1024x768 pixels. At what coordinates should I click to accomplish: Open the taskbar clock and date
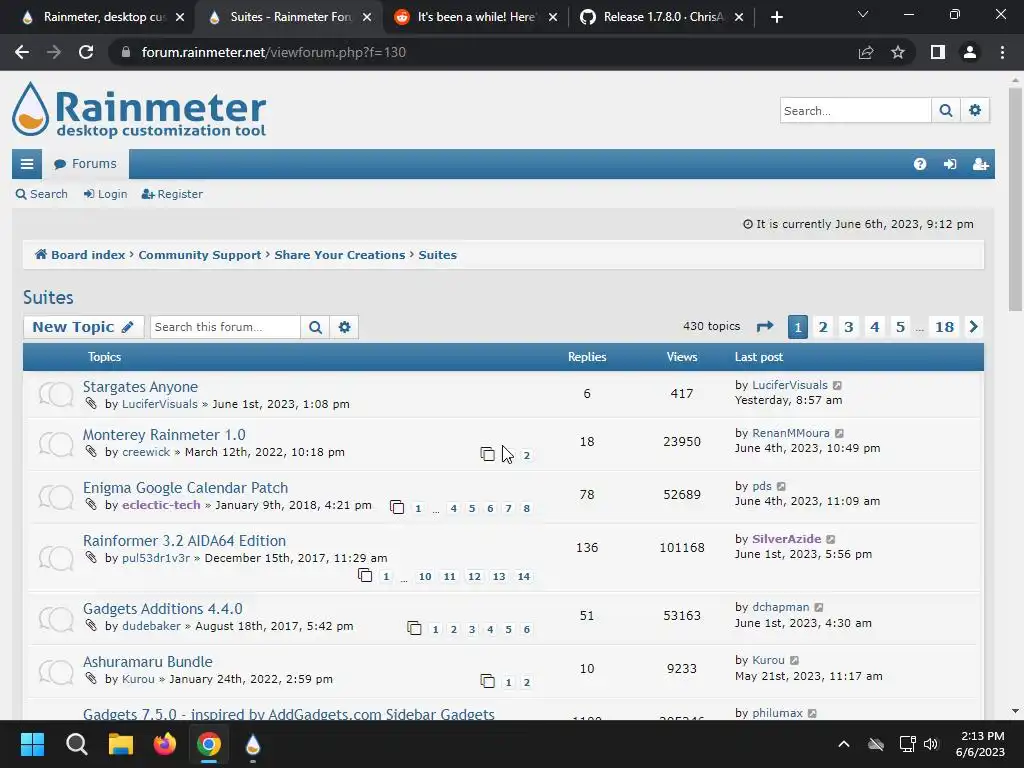point(980,744)
